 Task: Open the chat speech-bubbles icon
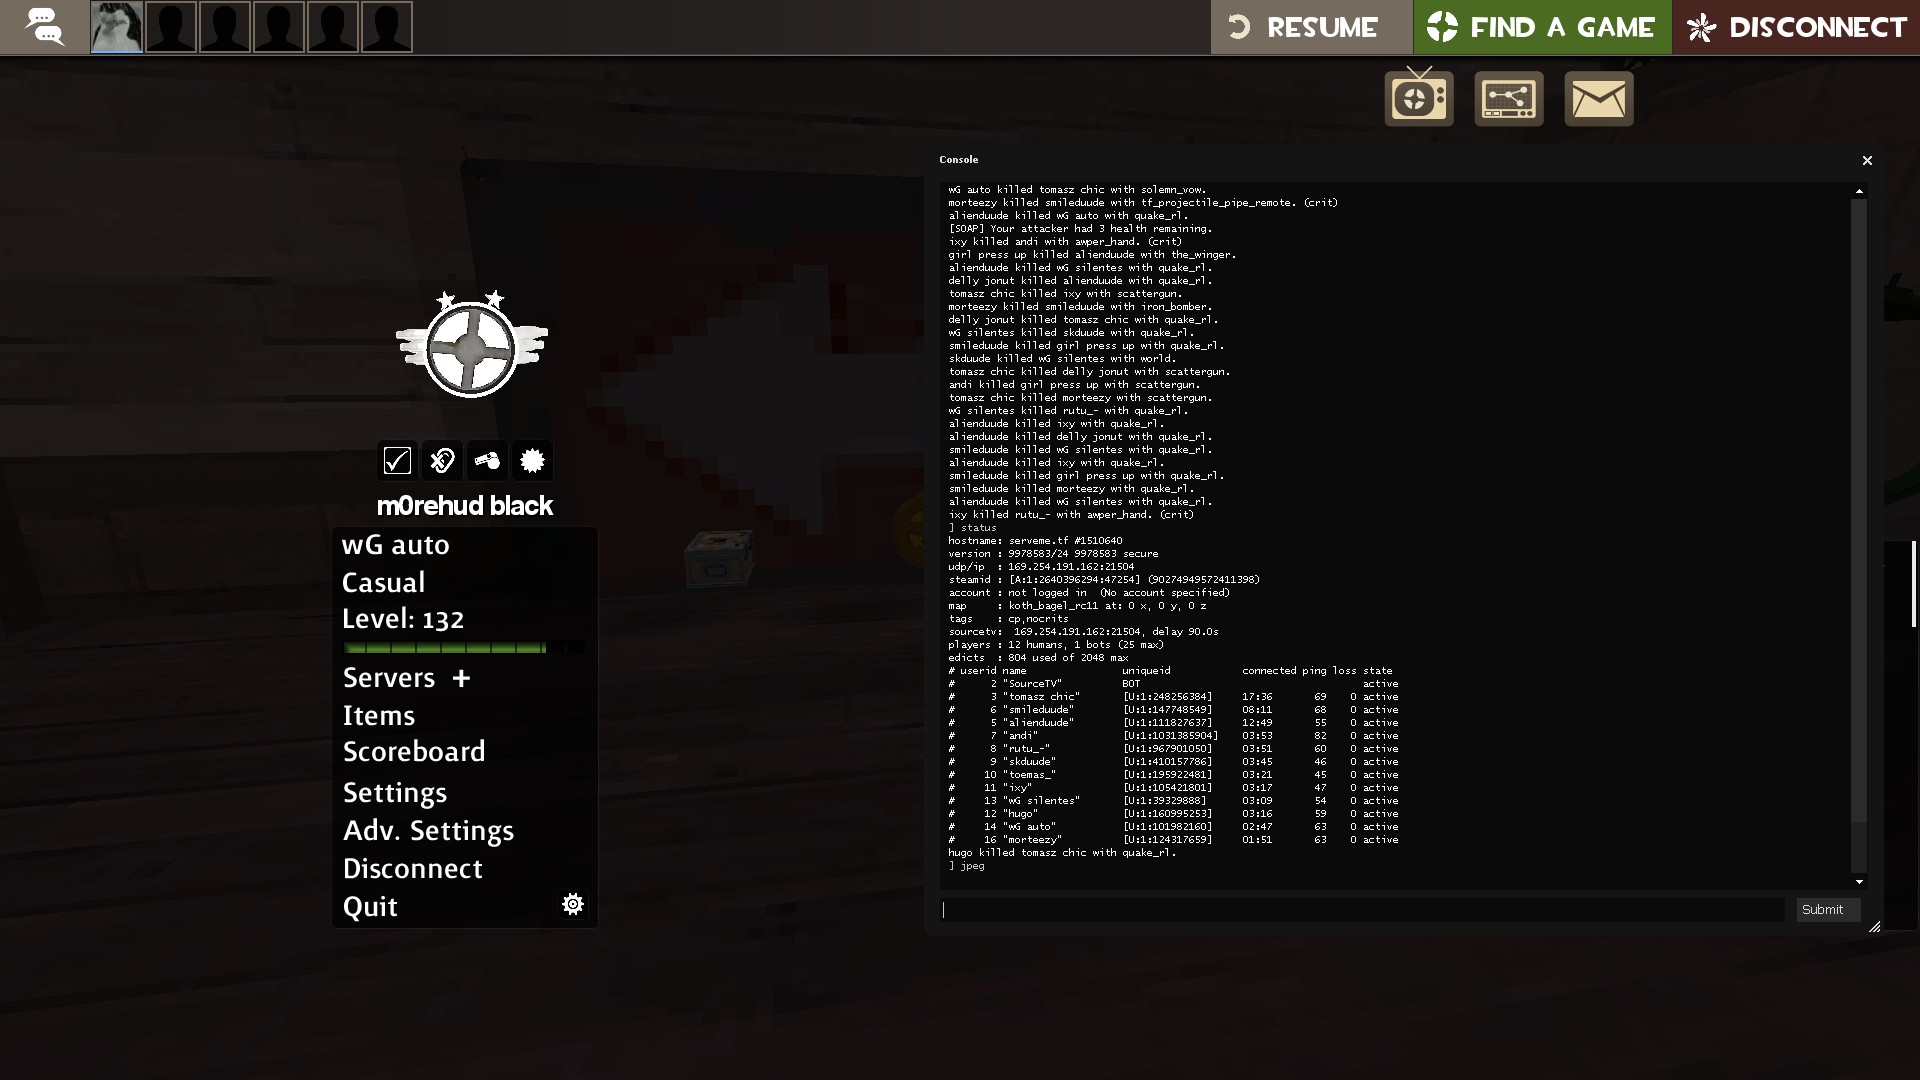coord(44,27)
